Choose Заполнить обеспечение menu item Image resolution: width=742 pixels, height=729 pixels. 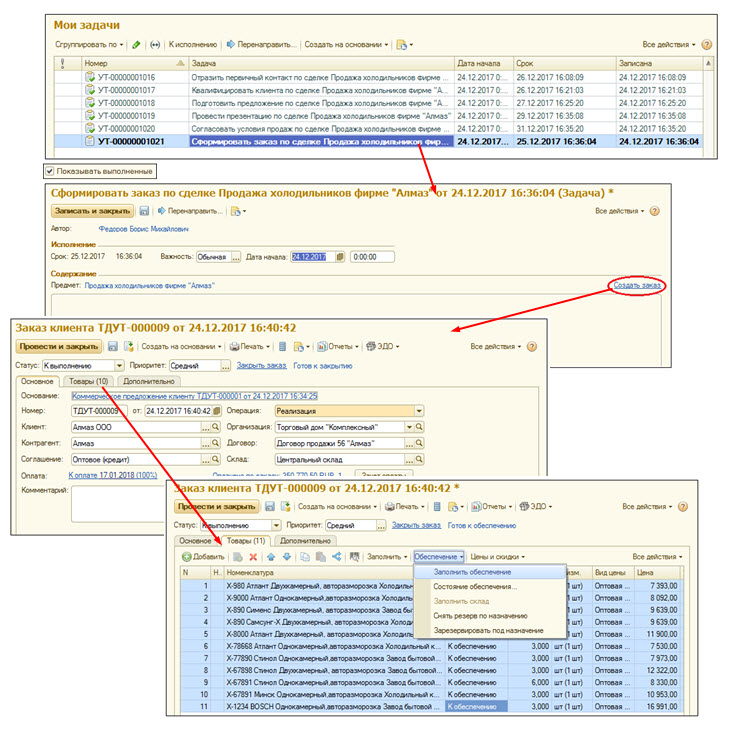[x=490, y=572]
